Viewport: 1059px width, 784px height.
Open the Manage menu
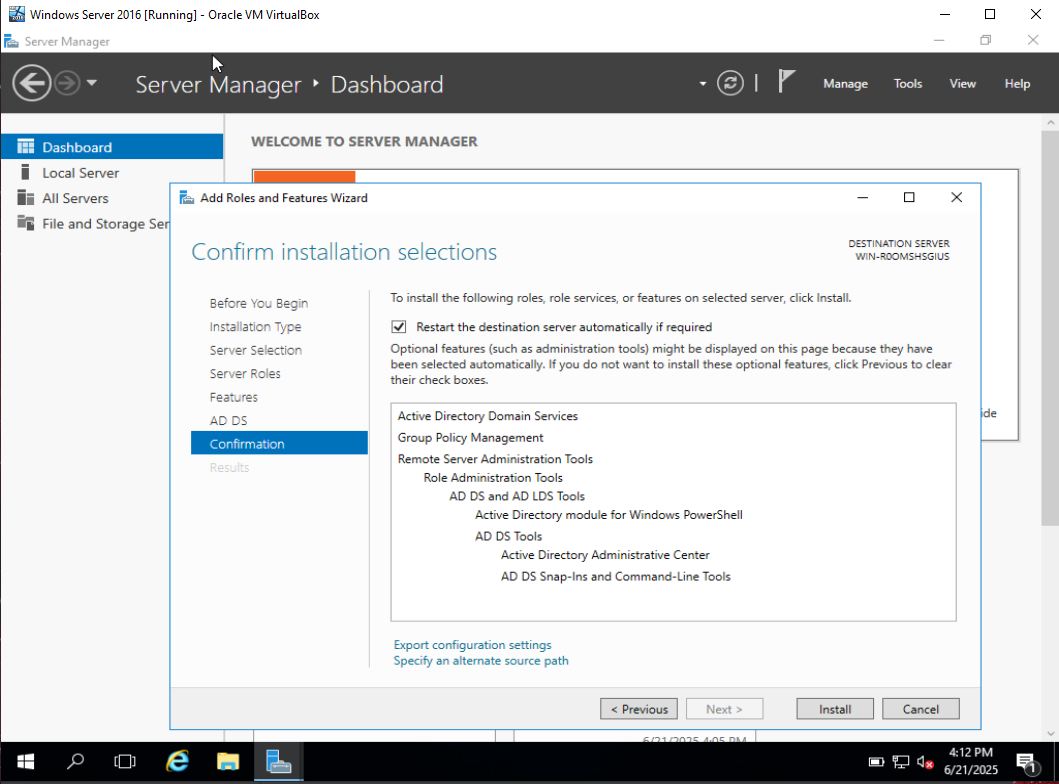point(845,84)
